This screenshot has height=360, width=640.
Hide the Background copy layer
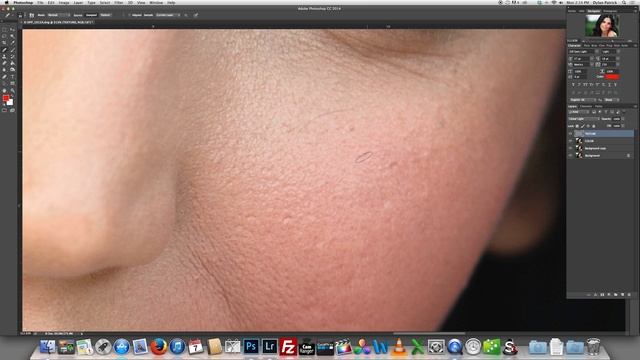point(570,148)
